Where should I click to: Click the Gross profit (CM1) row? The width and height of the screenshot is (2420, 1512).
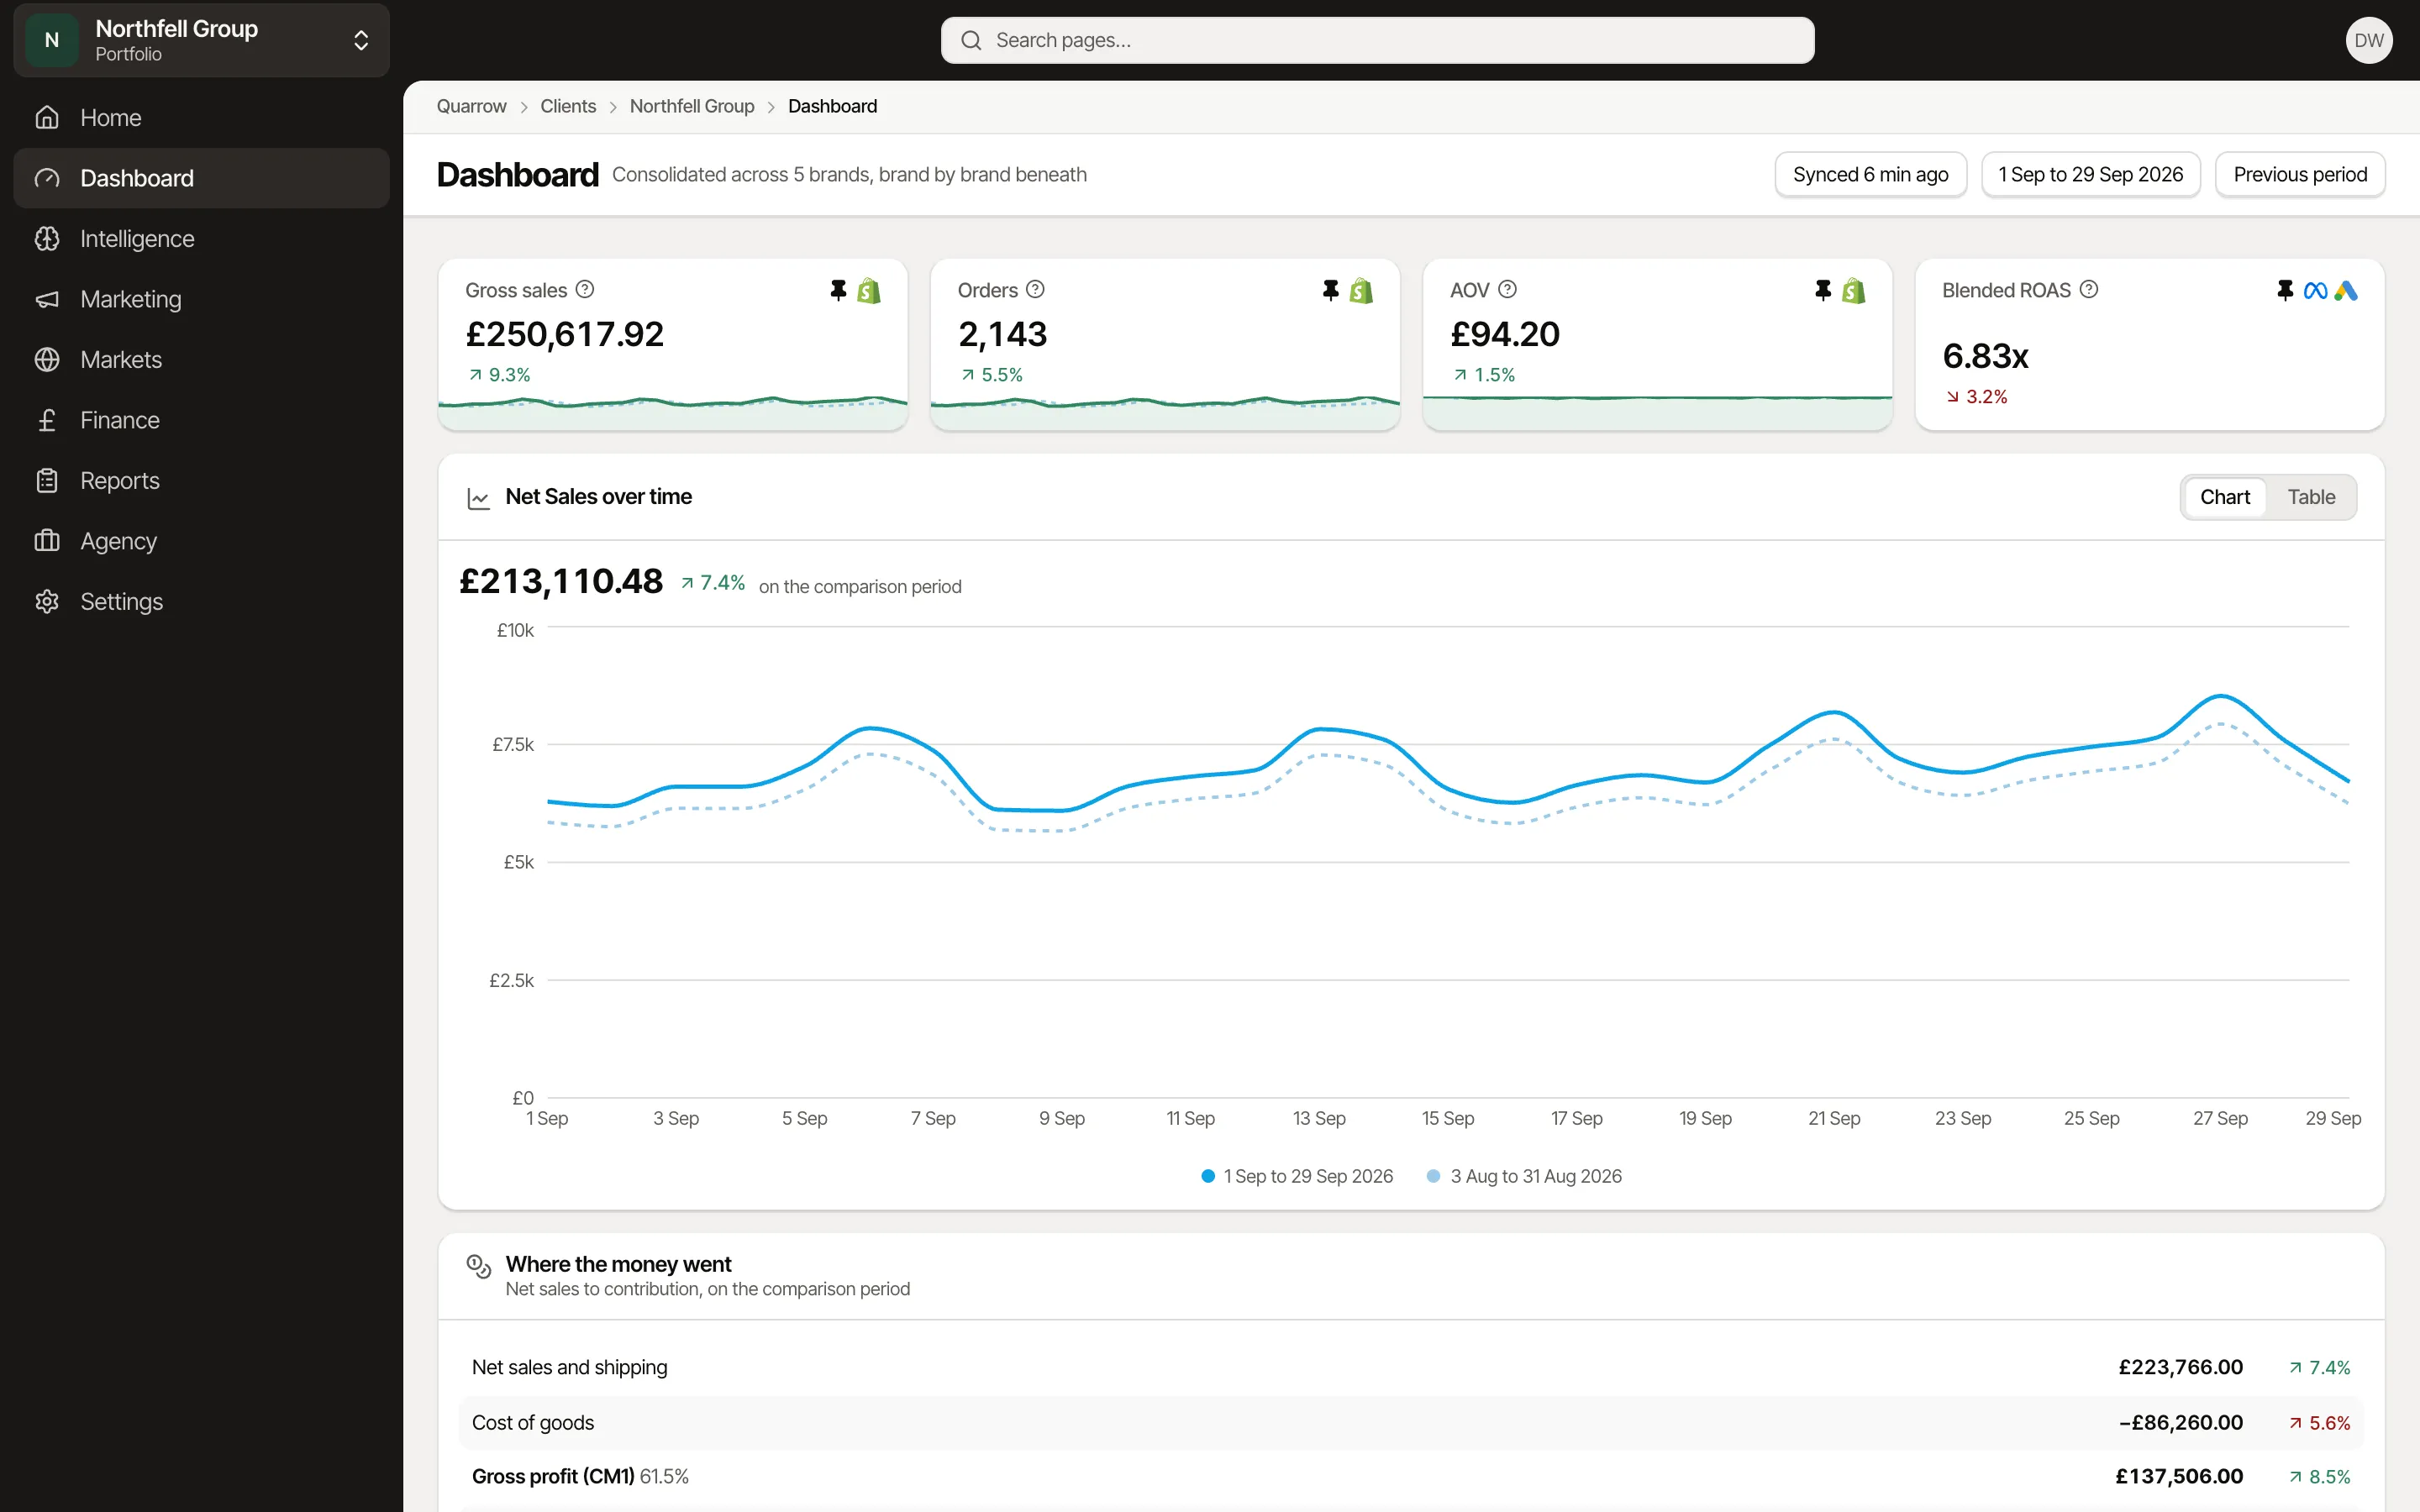pos(1411,1476)
